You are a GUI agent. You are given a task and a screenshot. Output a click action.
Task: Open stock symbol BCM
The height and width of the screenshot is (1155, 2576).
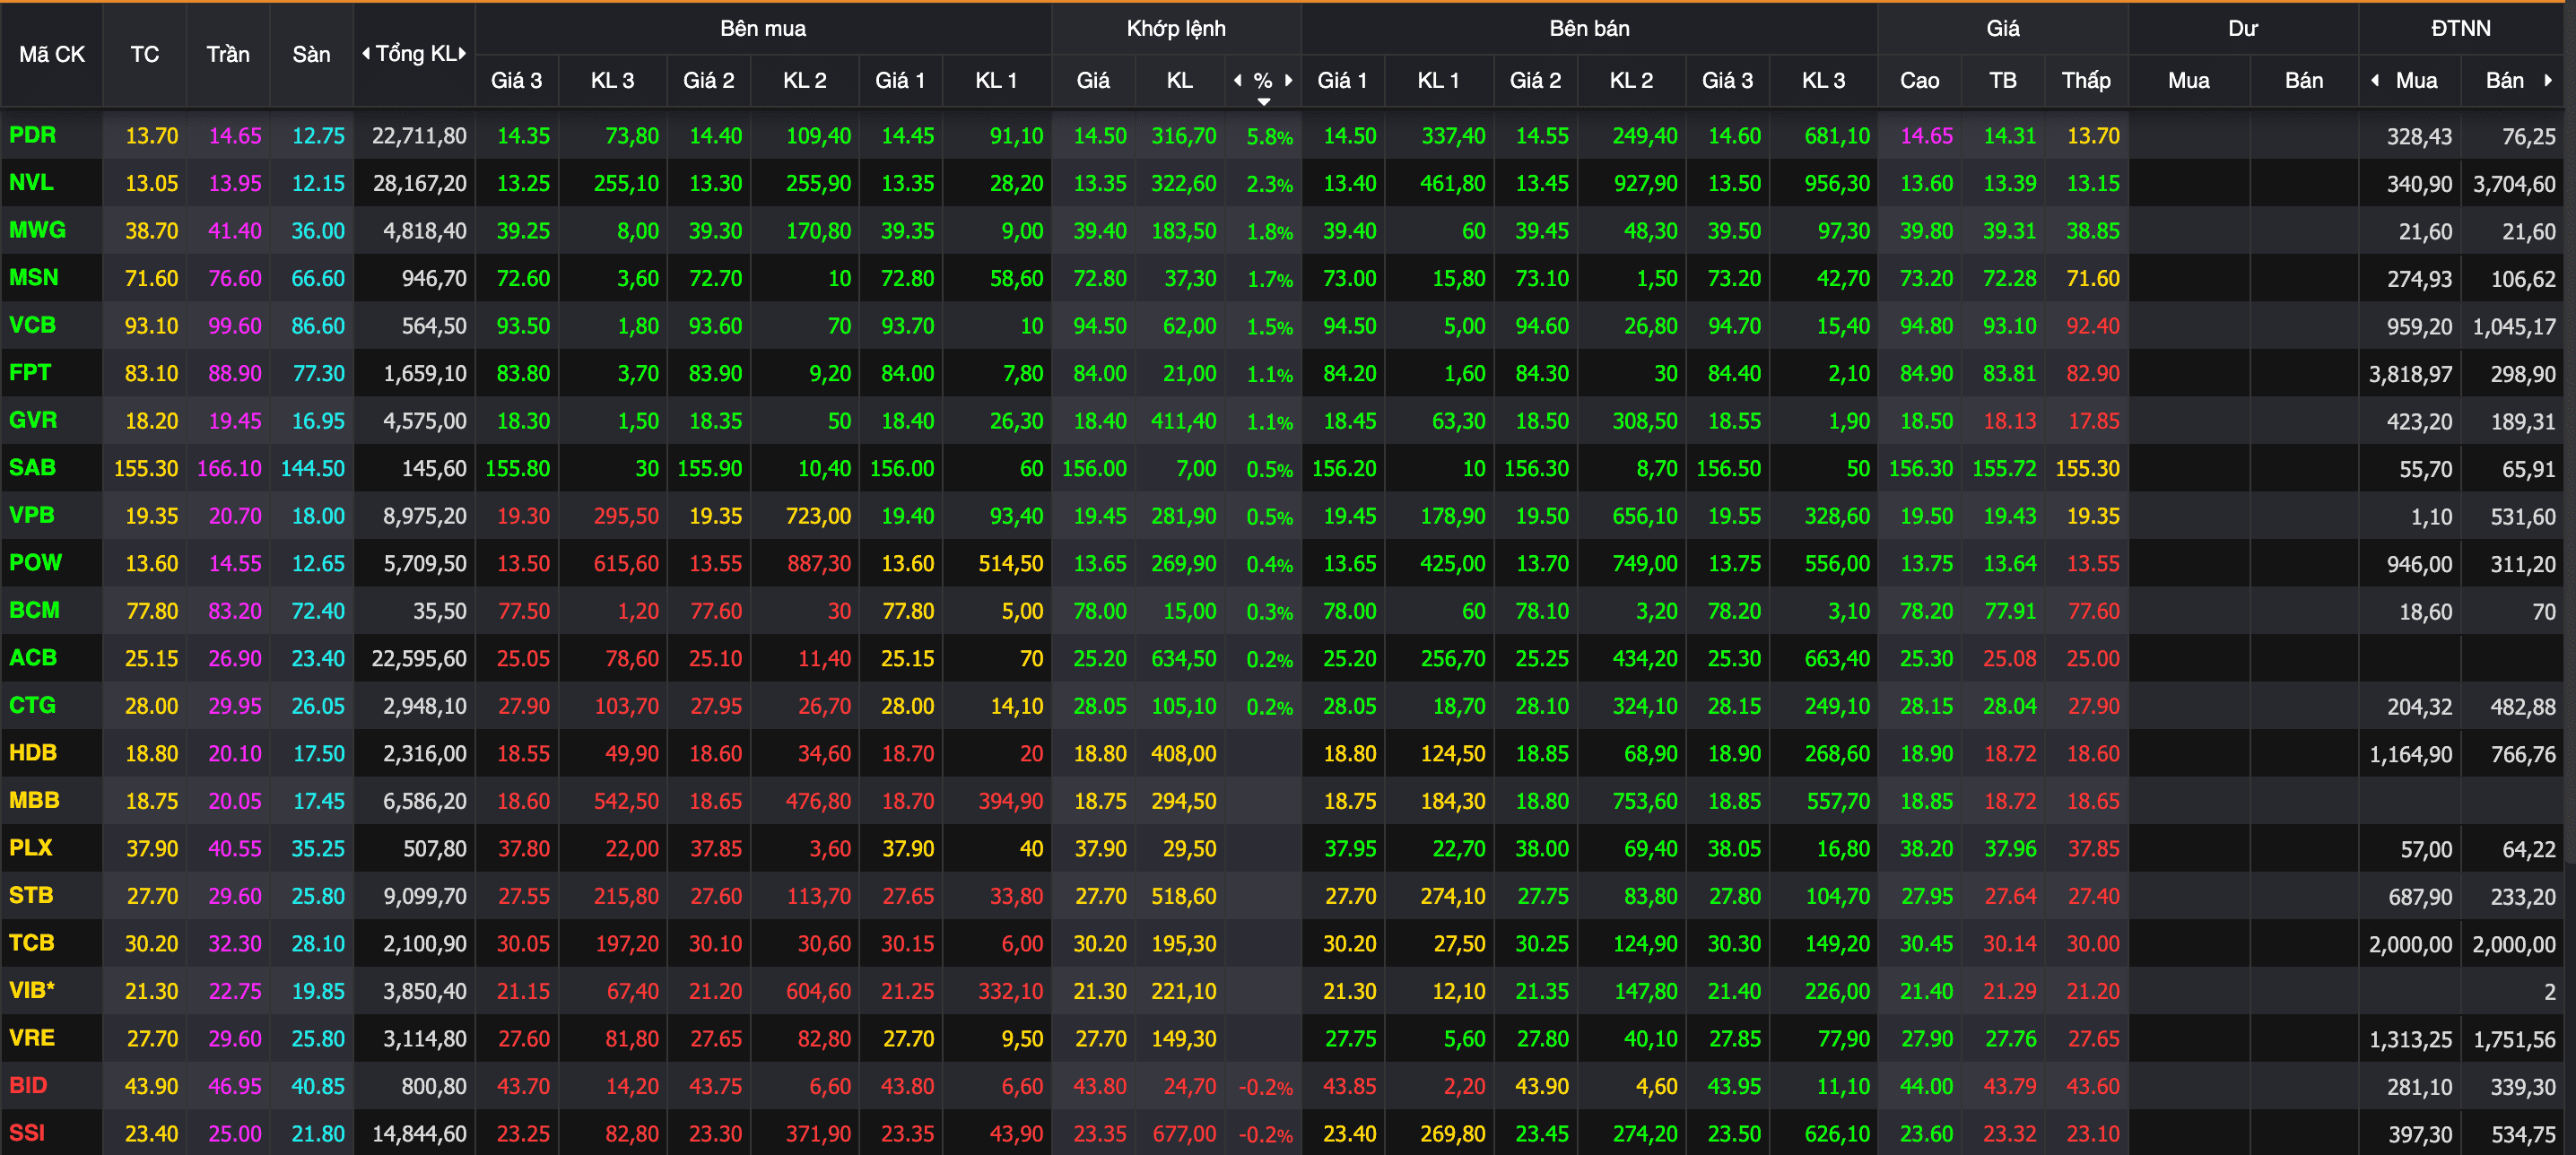(35, 610)
